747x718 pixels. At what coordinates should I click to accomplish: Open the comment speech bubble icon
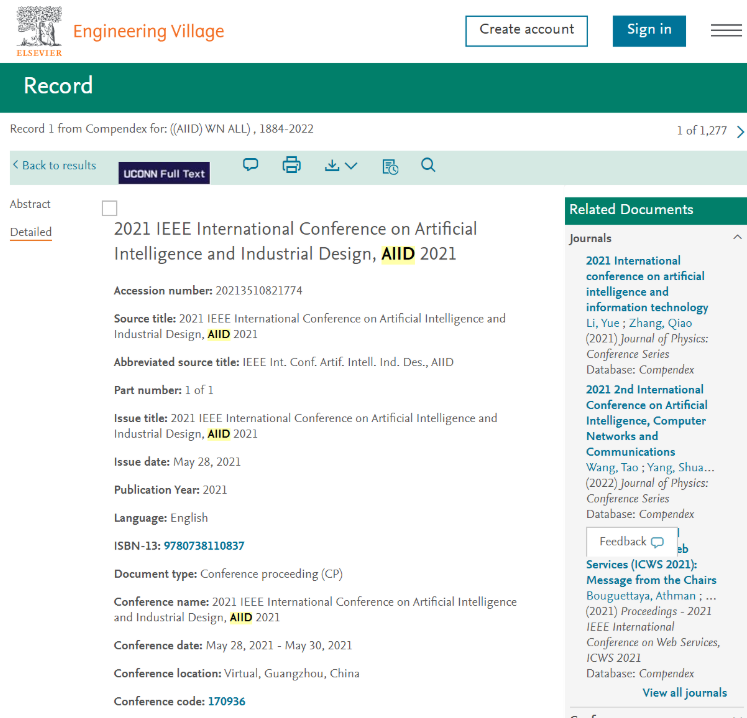(251, 165)
